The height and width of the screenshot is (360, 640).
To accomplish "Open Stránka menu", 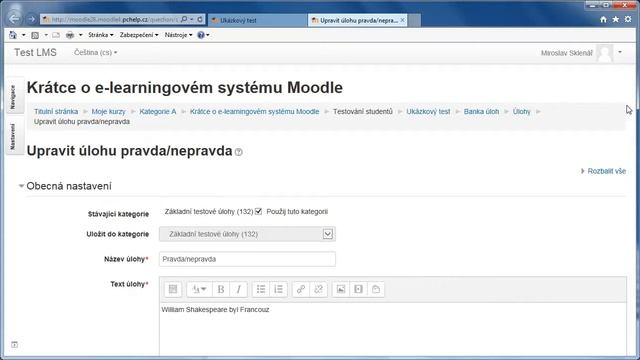I will 100,35.
